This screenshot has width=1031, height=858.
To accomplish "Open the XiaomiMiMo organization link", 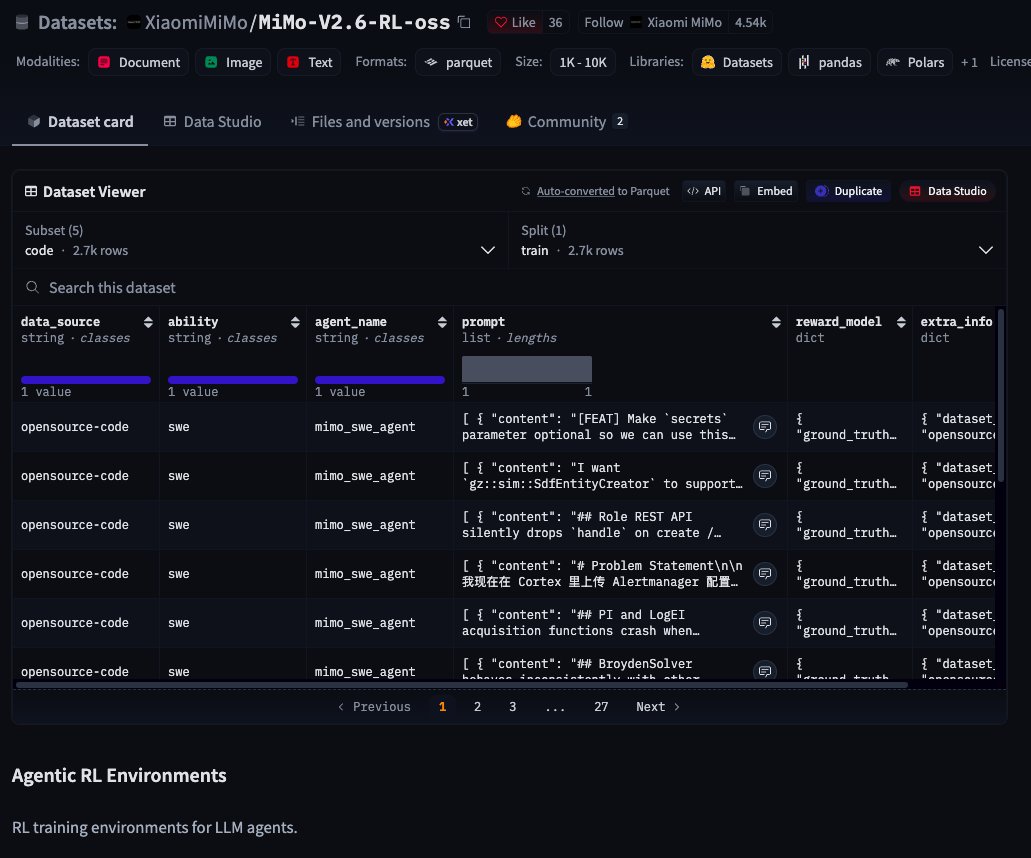I will [x=195, y=22].
